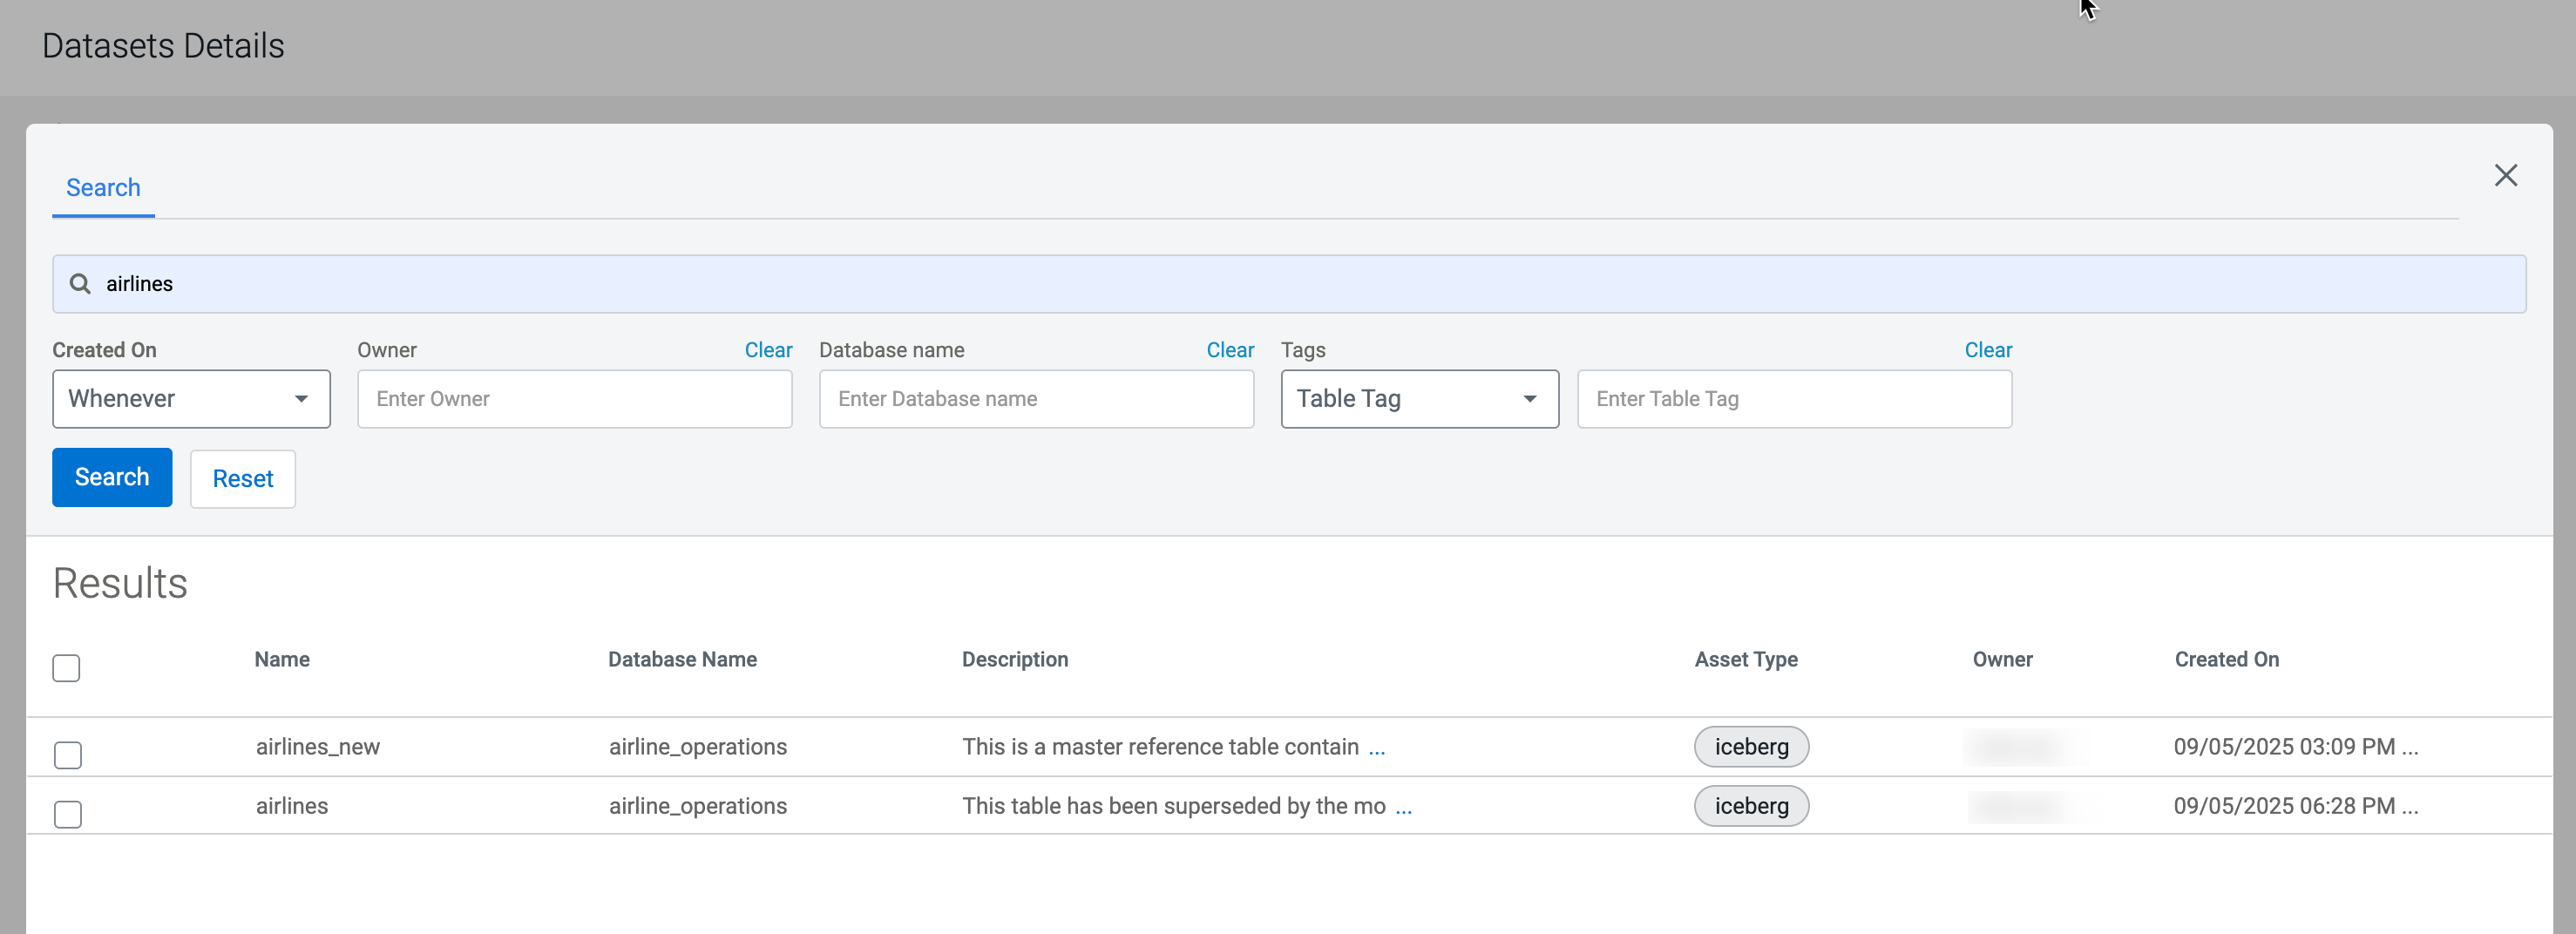Click the Reset button
Viewport: 2576px width, 934px height.
pos(243,479)
